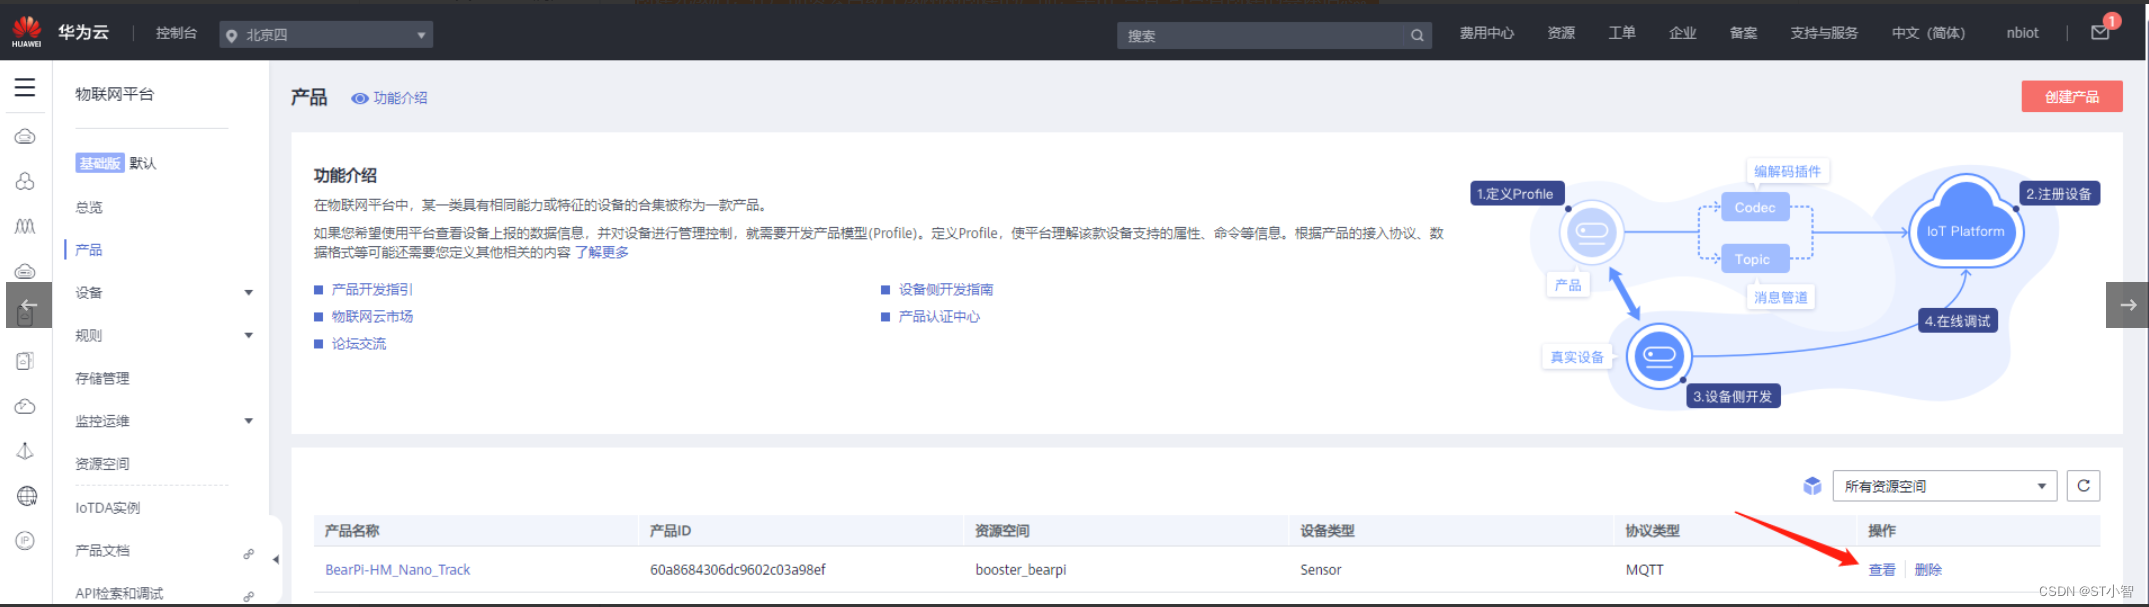Image resolution: width=2149 pixels, height=607 pixels.
Task: Click the 基础版 badge
Action: click(x=100, y=163)
